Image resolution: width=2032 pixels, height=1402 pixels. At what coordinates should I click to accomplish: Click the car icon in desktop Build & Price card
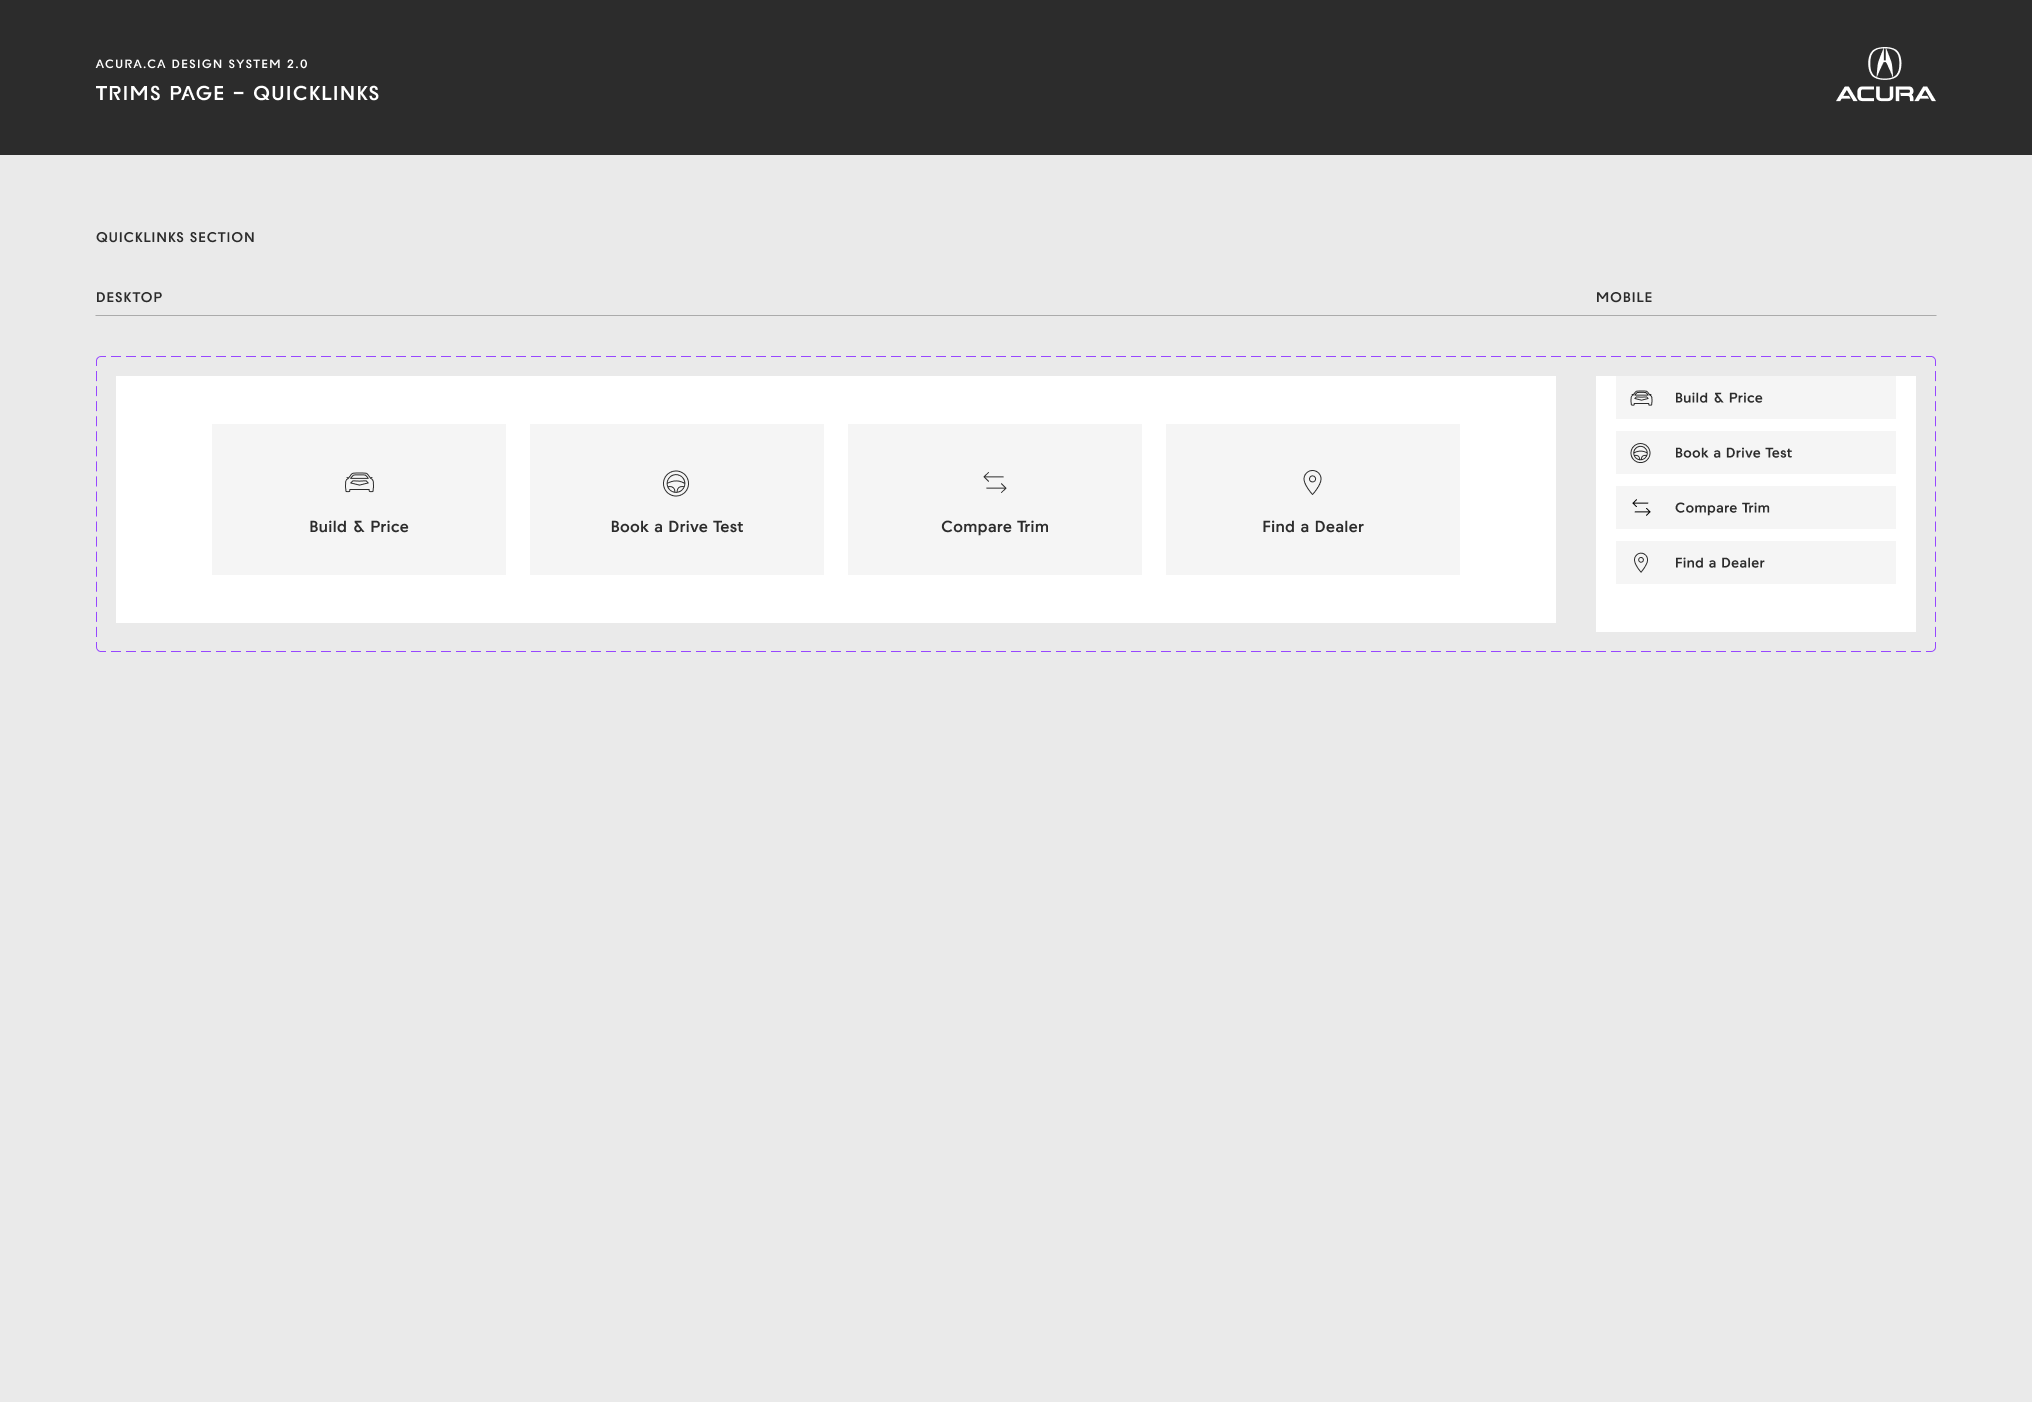[359, 483]
